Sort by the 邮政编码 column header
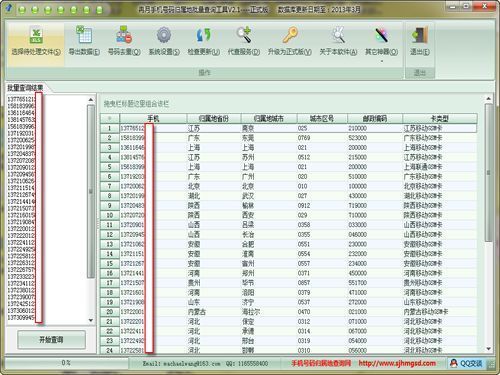The height and width of the screenshot is (375, 500). (375, 118)
